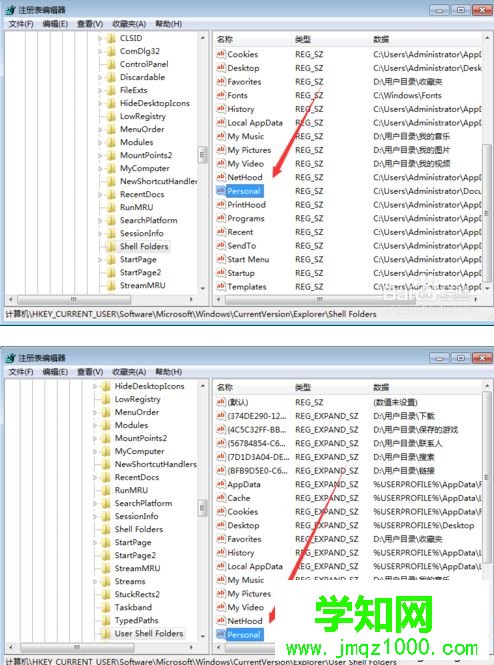This screenshot has height=665, width=494.
Task: Open the 收藏夹(A) menu in the bottom window
Action: [x=129, y=372]
